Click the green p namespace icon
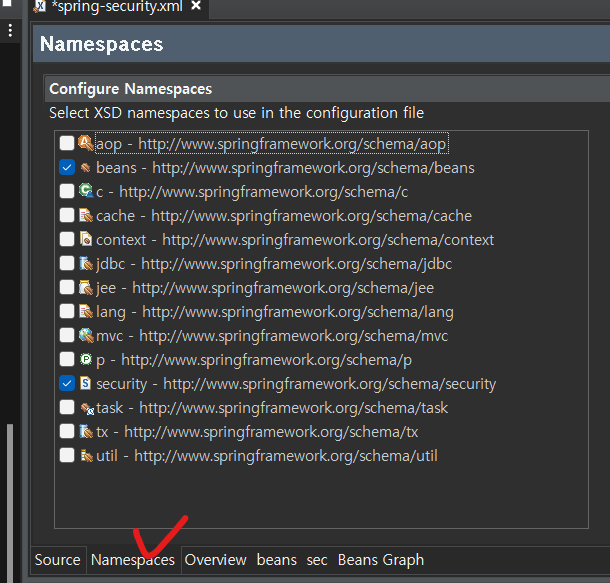Viewport: 610px width, 583px height. point(85,359)
